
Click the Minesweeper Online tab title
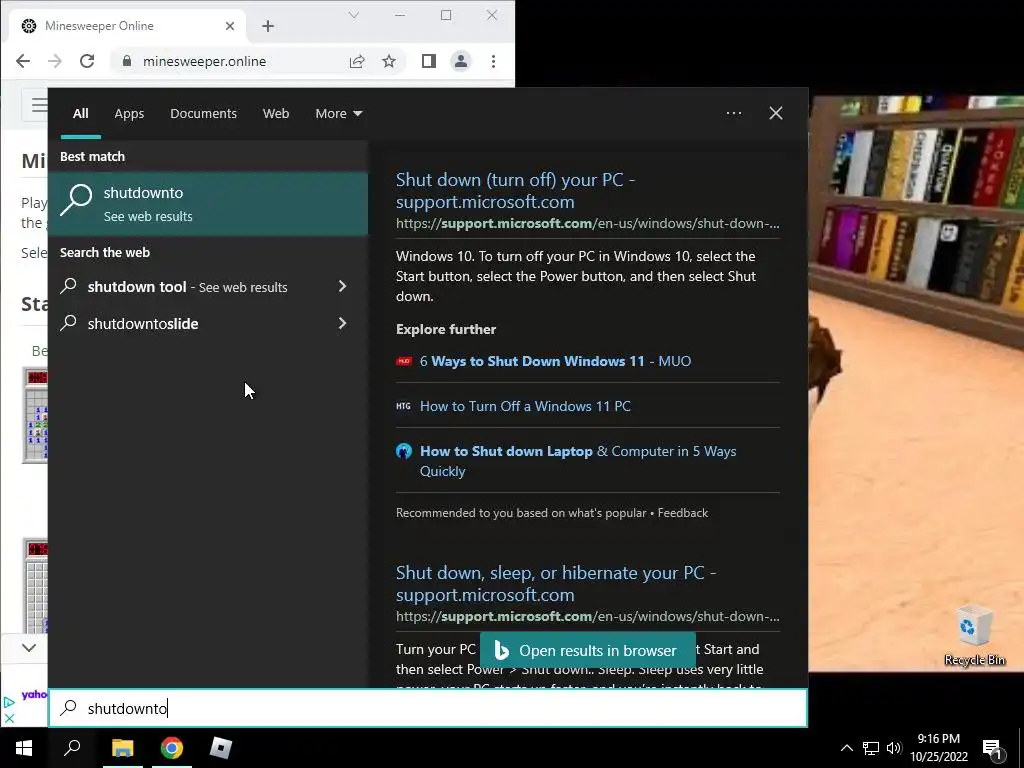[99, 26]
